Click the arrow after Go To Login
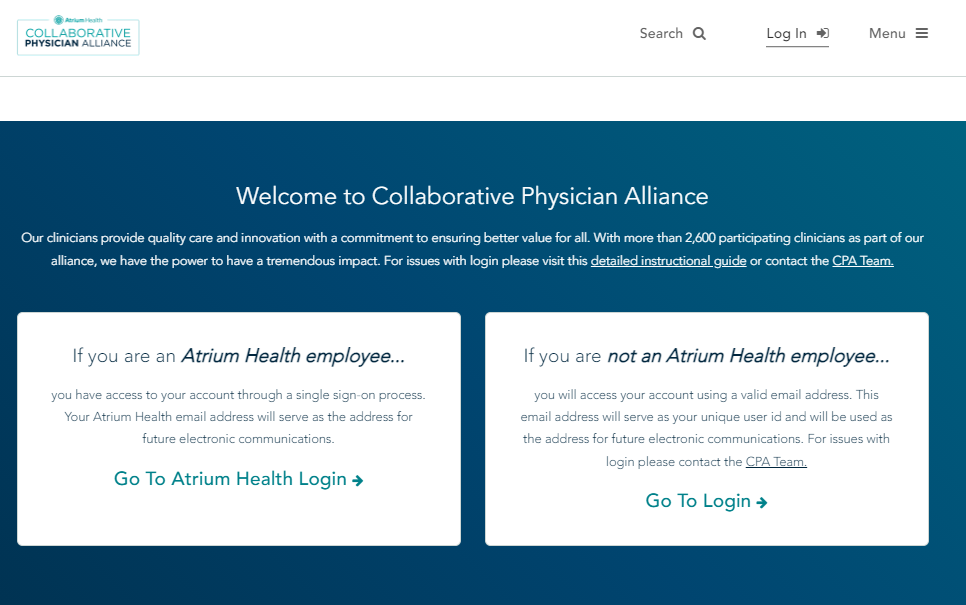966x605 pixels. 762,503
